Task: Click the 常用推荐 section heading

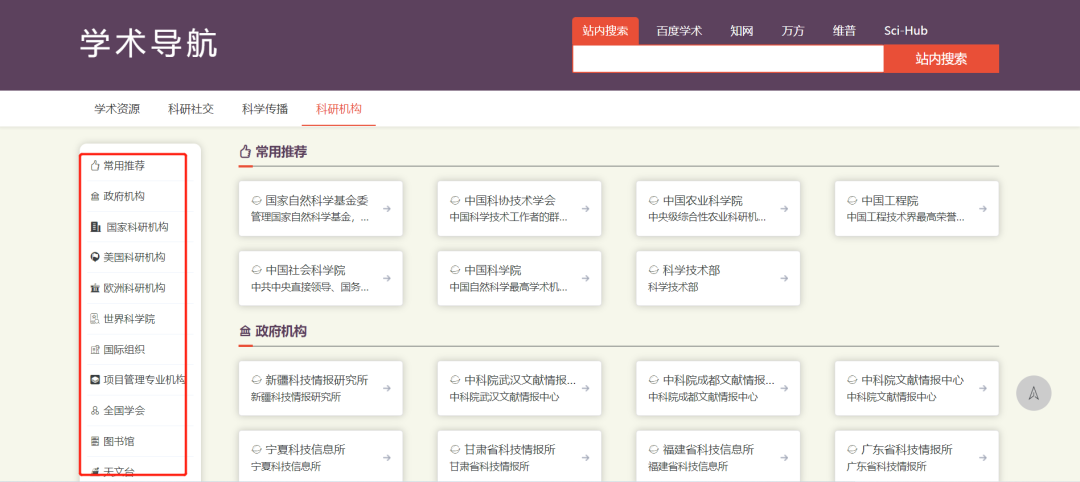Action: pos(281,152)
